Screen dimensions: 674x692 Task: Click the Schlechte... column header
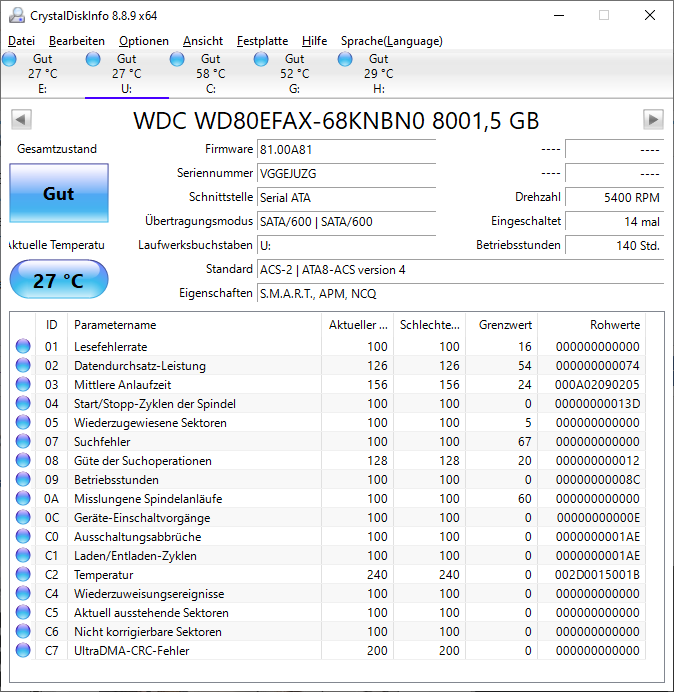(x=430, y=325)
